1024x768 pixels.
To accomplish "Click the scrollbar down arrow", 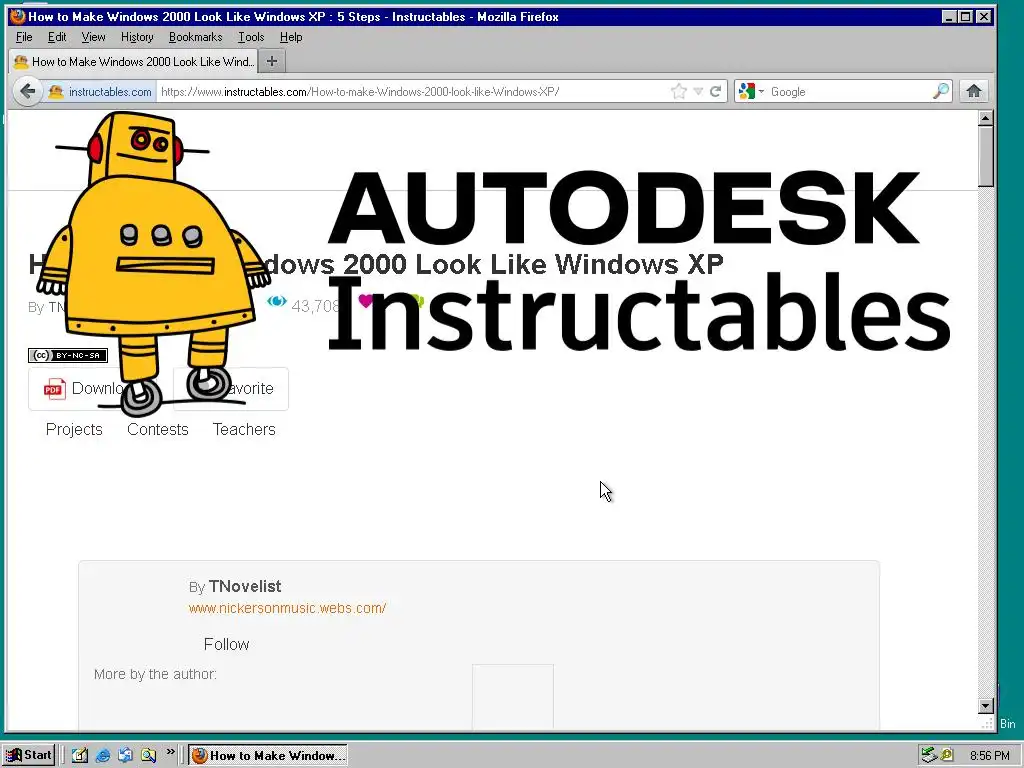I will click(x=986, y=705).
